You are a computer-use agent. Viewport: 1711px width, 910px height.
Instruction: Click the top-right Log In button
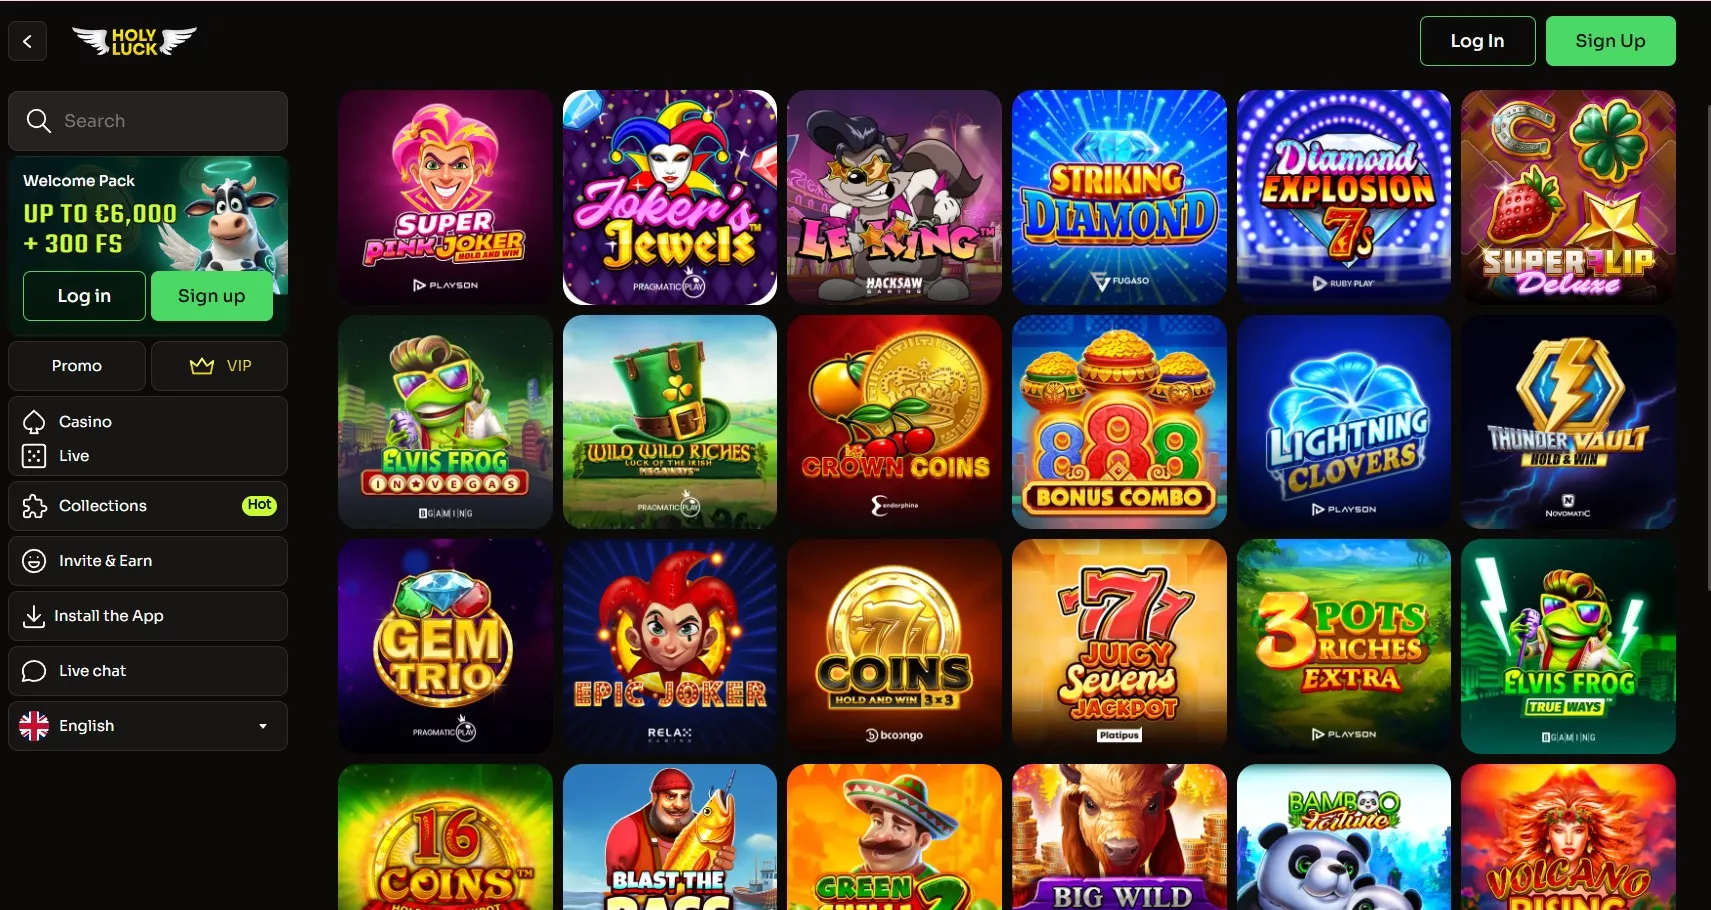coord(1477,41)
